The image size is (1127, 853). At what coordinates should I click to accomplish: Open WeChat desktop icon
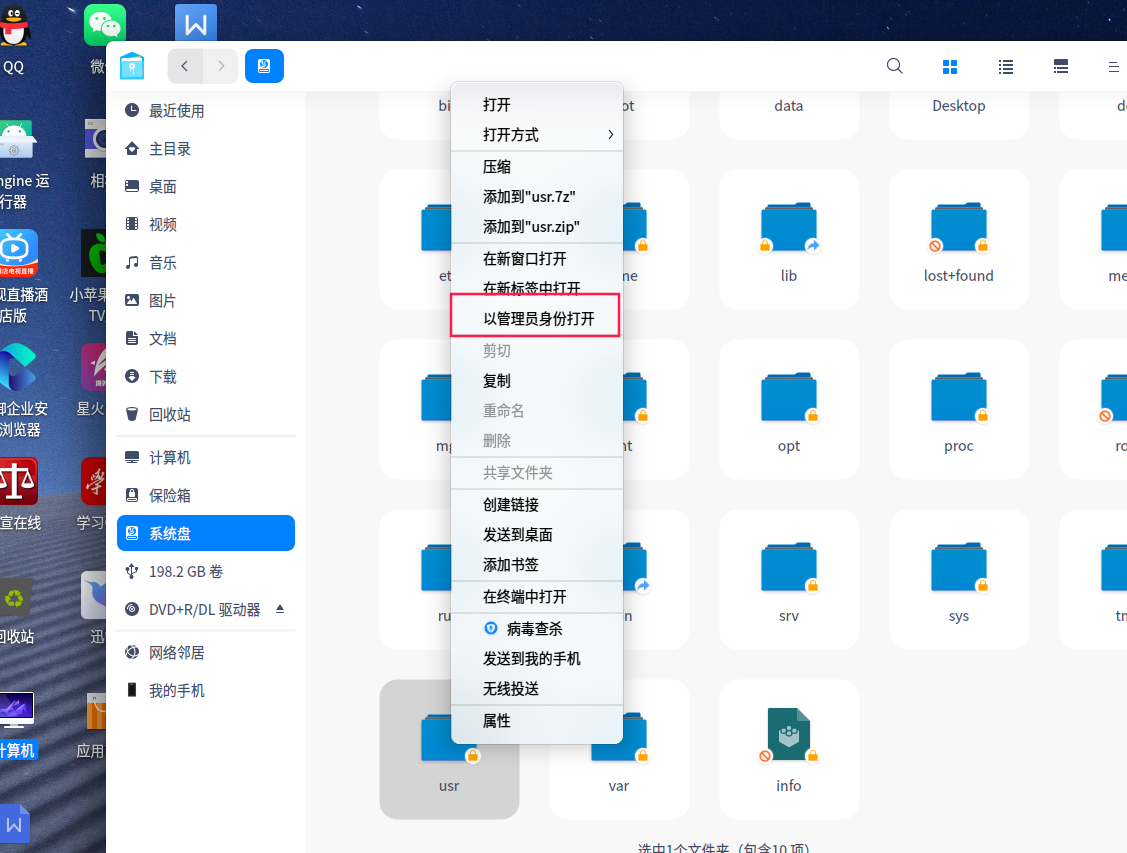(105, 23)
